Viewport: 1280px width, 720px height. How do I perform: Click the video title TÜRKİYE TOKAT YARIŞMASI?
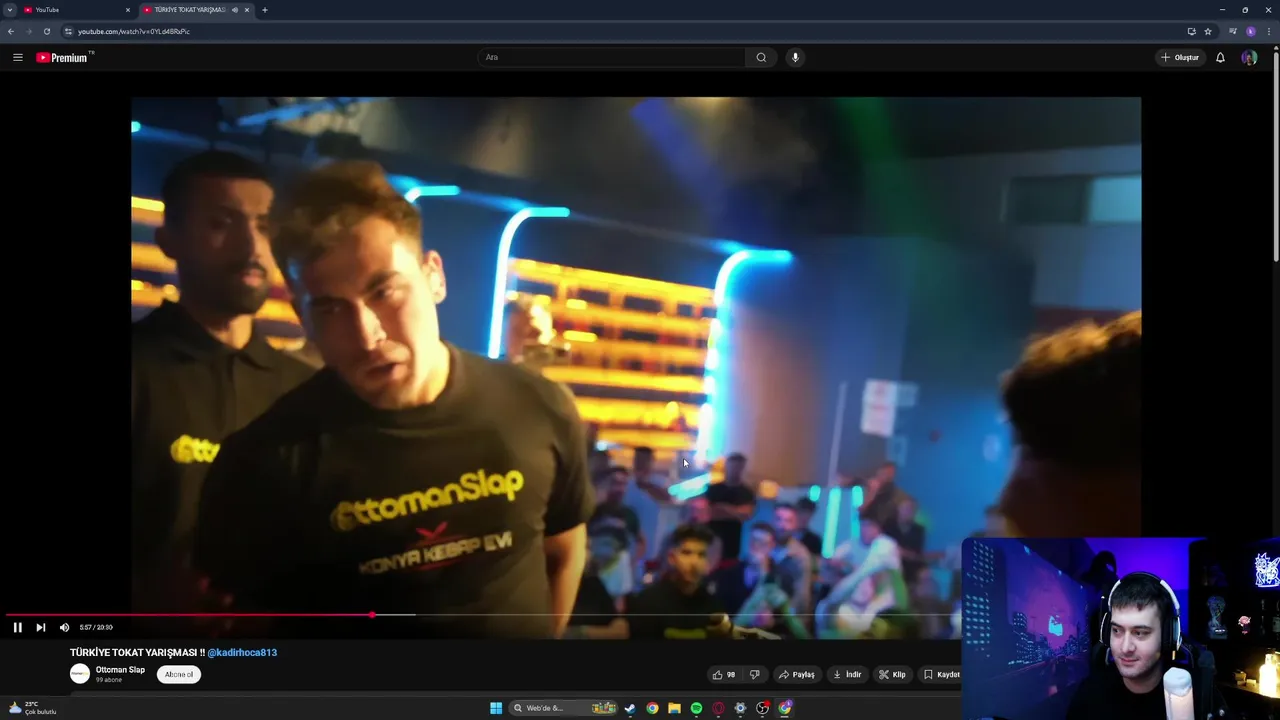(137, 652)
